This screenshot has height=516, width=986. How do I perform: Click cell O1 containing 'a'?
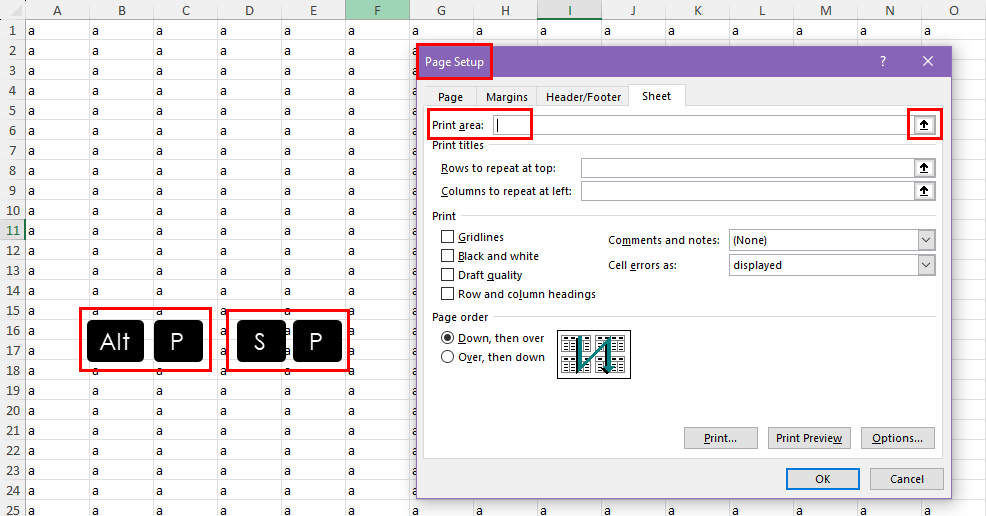954,30
